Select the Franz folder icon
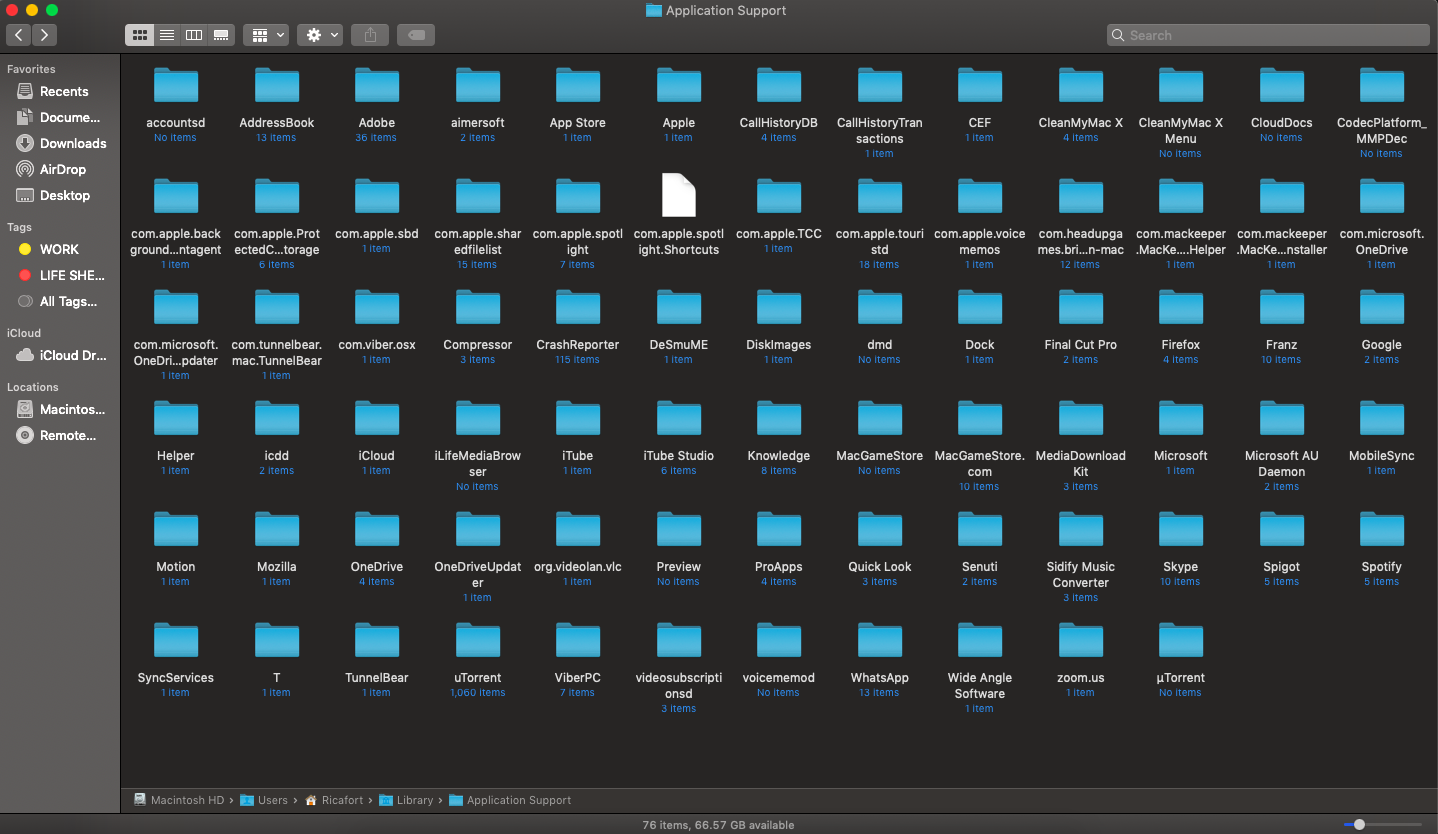Screen dimensions: 1438x834 tap(1282, 308)
